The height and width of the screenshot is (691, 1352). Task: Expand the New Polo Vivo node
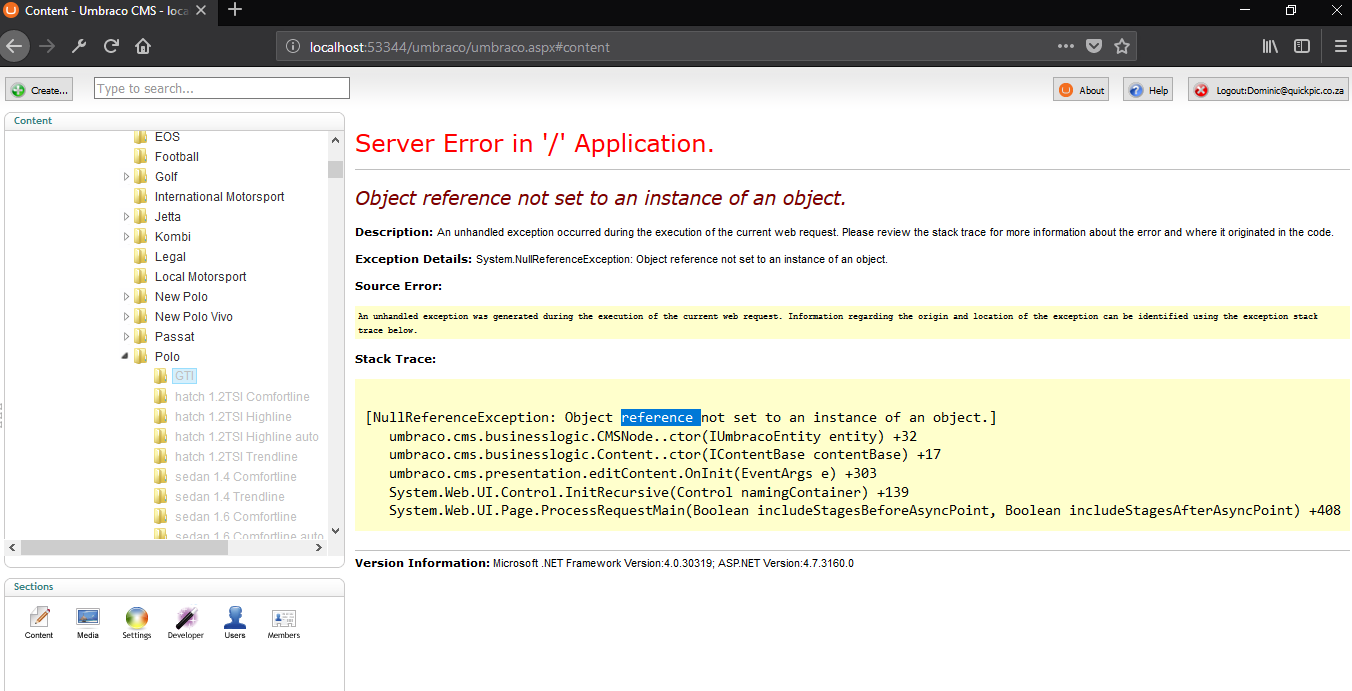[127, 316]
